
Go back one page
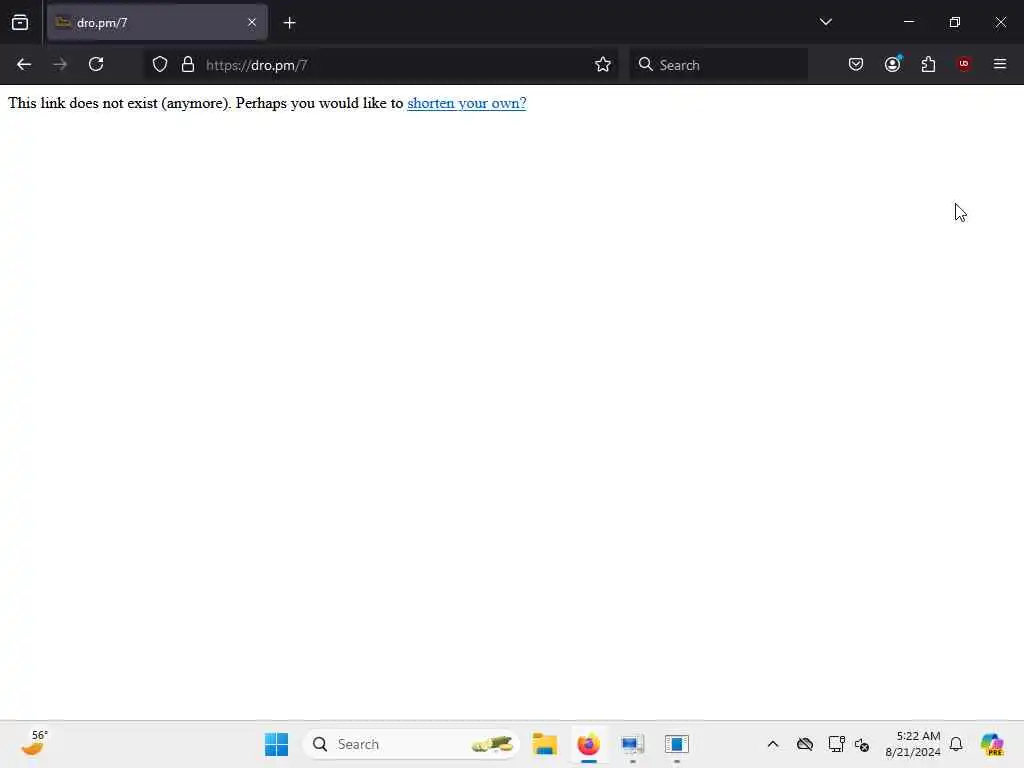(24, 65)
